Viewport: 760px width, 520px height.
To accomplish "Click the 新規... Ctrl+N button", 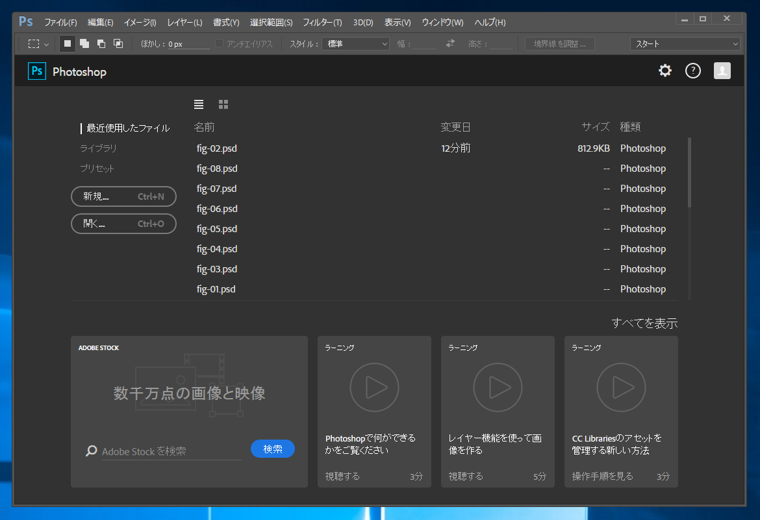I will (124, 196).
